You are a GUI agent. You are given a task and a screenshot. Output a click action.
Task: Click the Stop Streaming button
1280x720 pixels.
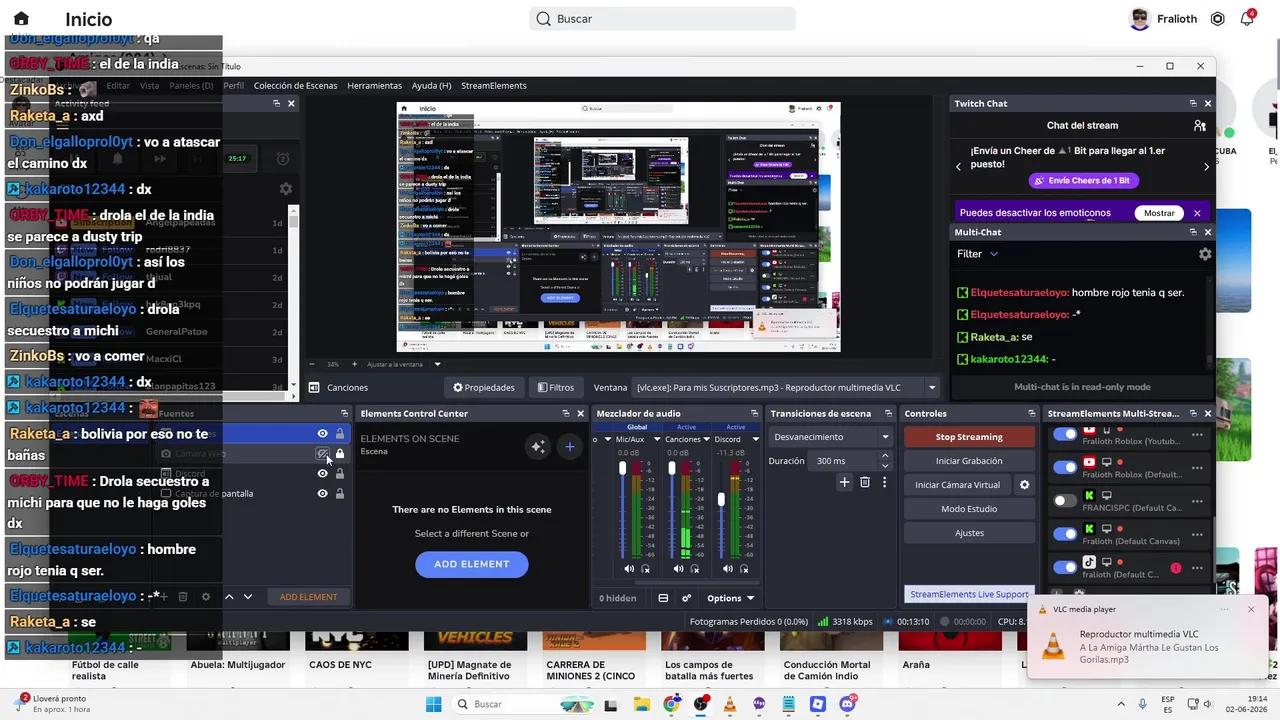[x=969, y=437]
